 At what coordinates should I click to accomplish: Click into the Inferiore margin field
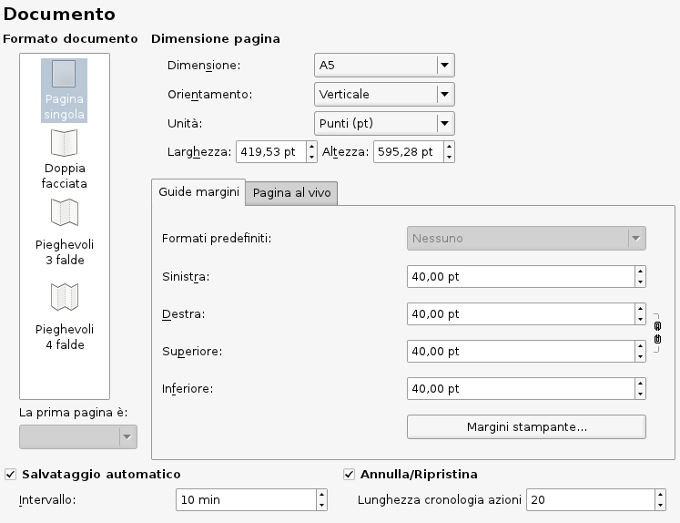(521, 388)
